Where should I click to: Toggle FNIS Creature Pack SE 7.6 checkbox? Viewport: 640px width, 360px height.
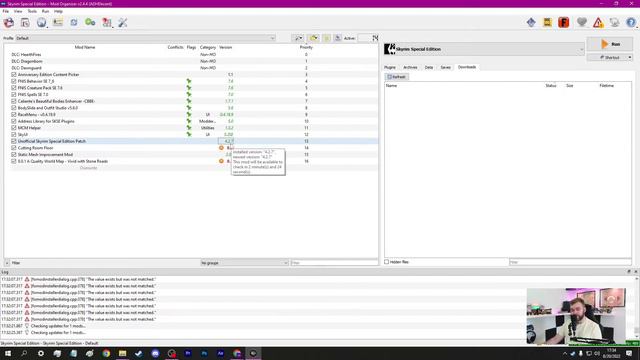[14, 88]
